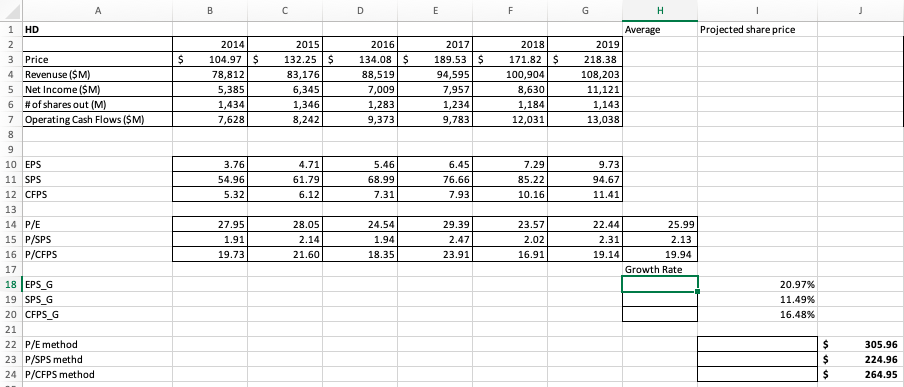This screenshot has width=904, height=387.
Task: Click column H header
Action: [x=660, y=11]
